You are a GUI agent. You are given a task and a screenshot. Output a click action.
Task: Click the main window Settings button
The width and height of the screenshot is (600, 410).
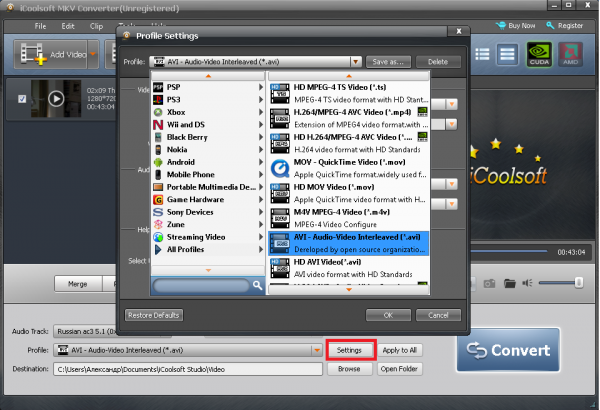coord(349,350)
